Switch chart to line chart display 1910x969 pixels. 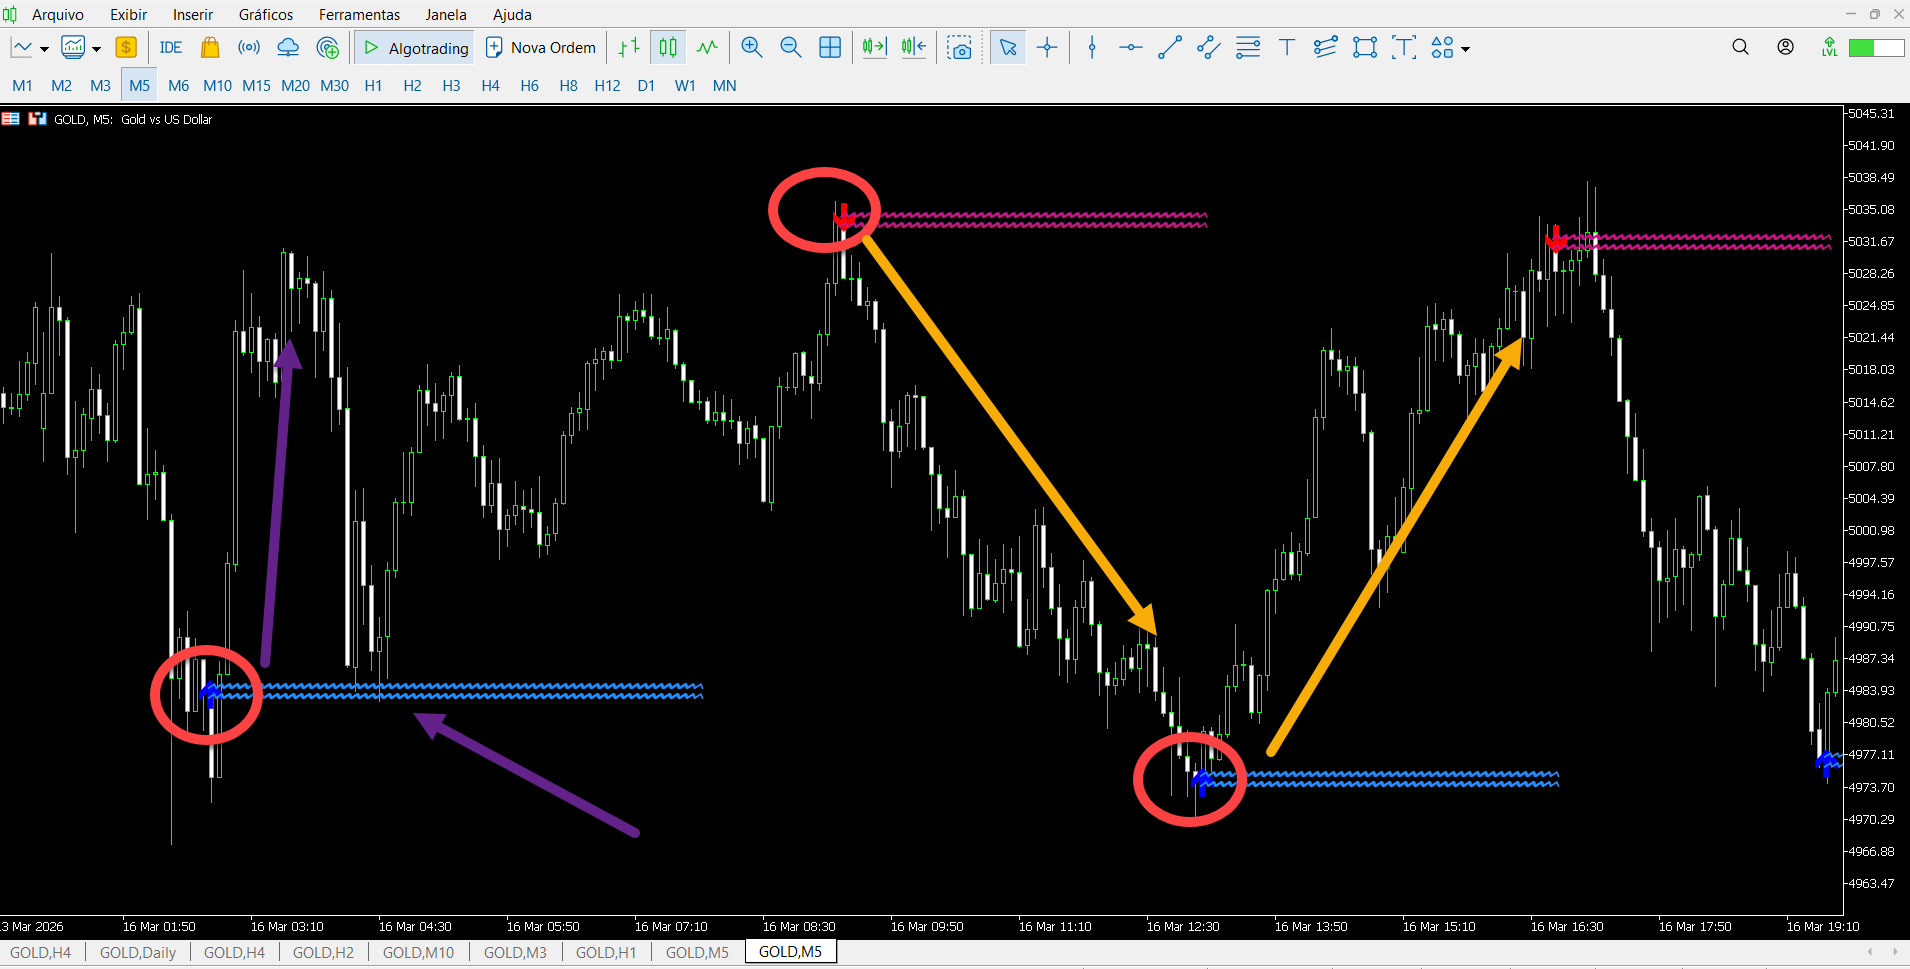(707, 48)
